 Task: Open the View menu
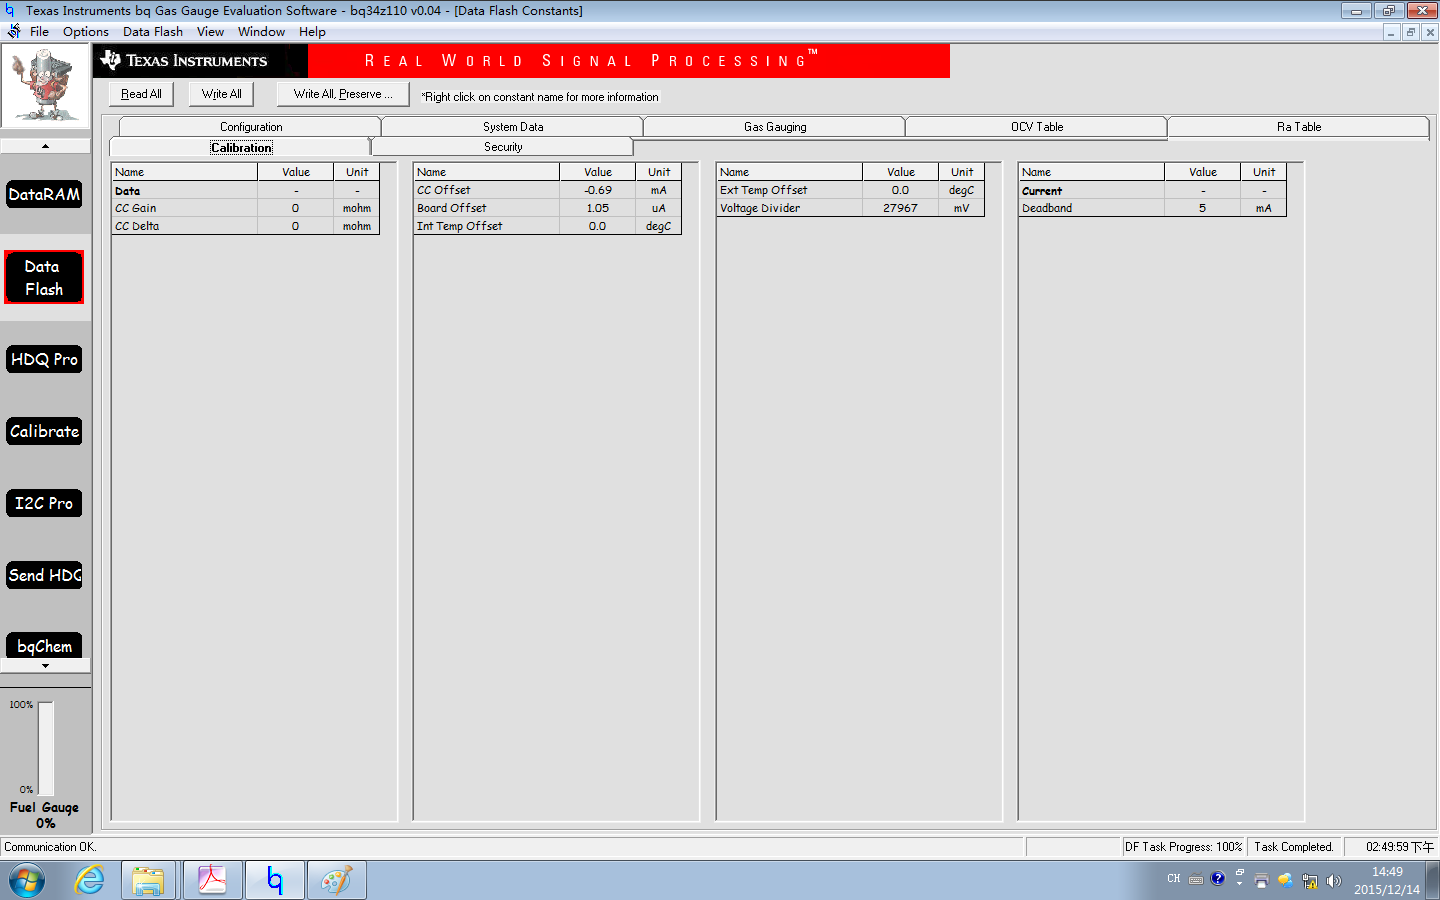click(210, 32)
